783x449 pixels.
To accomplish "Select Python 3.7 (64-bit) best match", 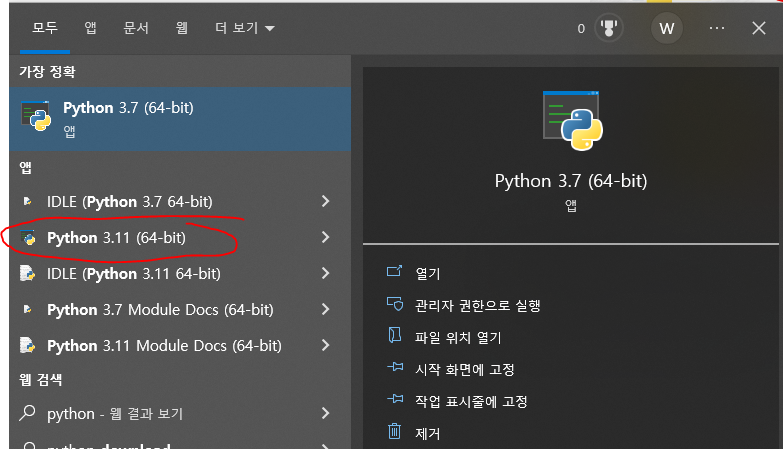I will pos(180,119).
